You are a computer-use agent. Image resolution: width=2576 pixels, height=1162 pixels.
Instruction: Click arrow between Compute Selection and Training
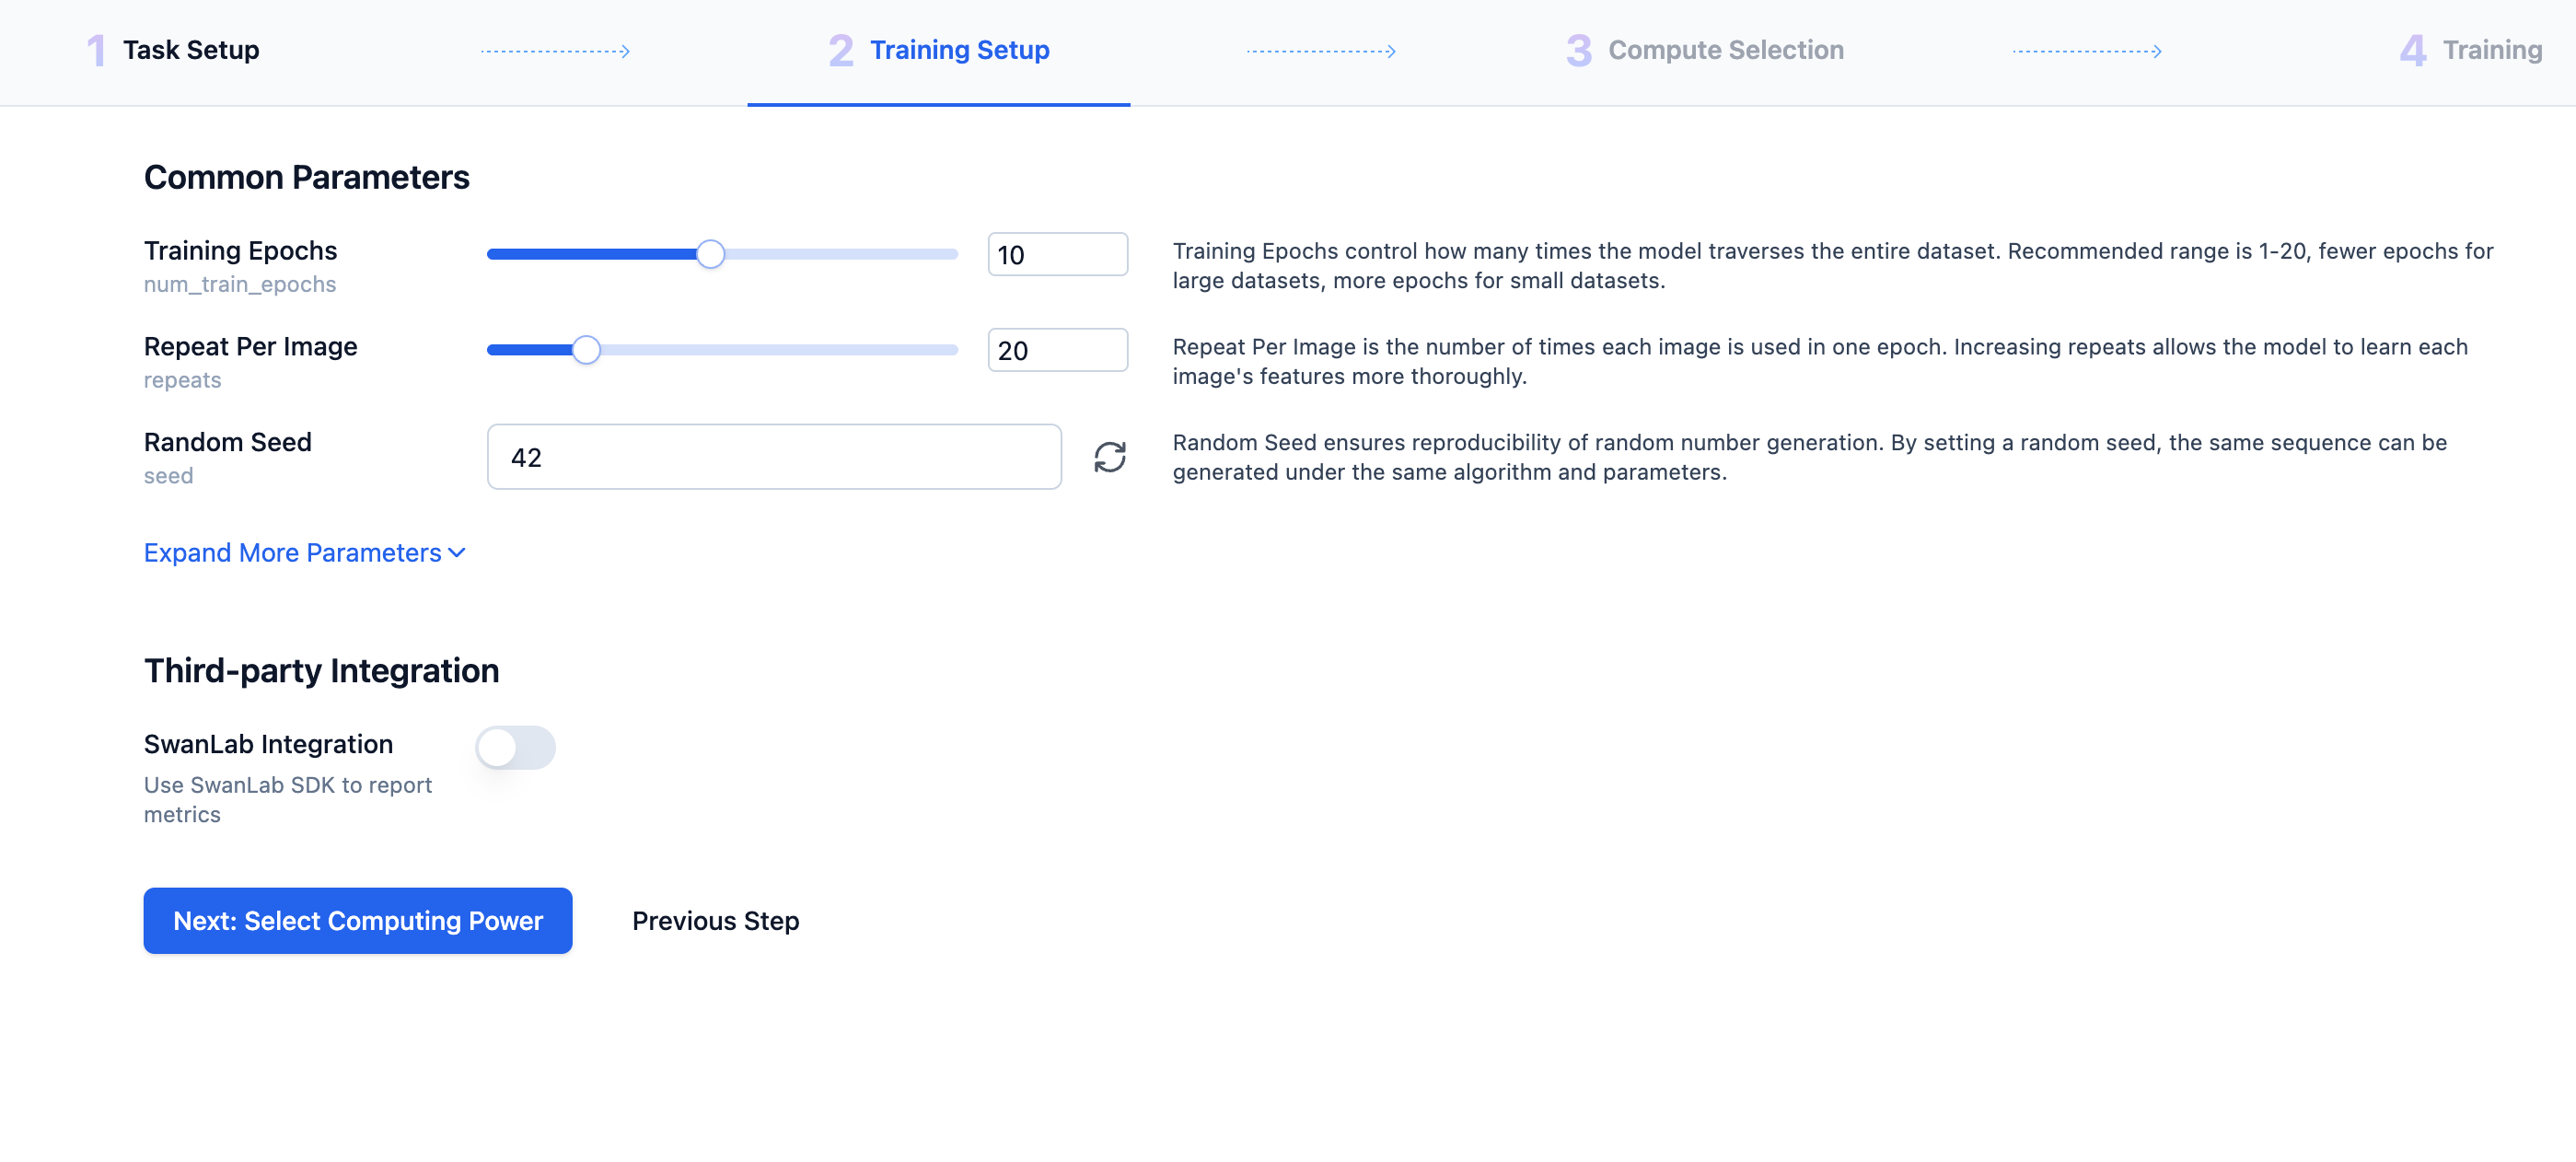[x=2086, y=51]
